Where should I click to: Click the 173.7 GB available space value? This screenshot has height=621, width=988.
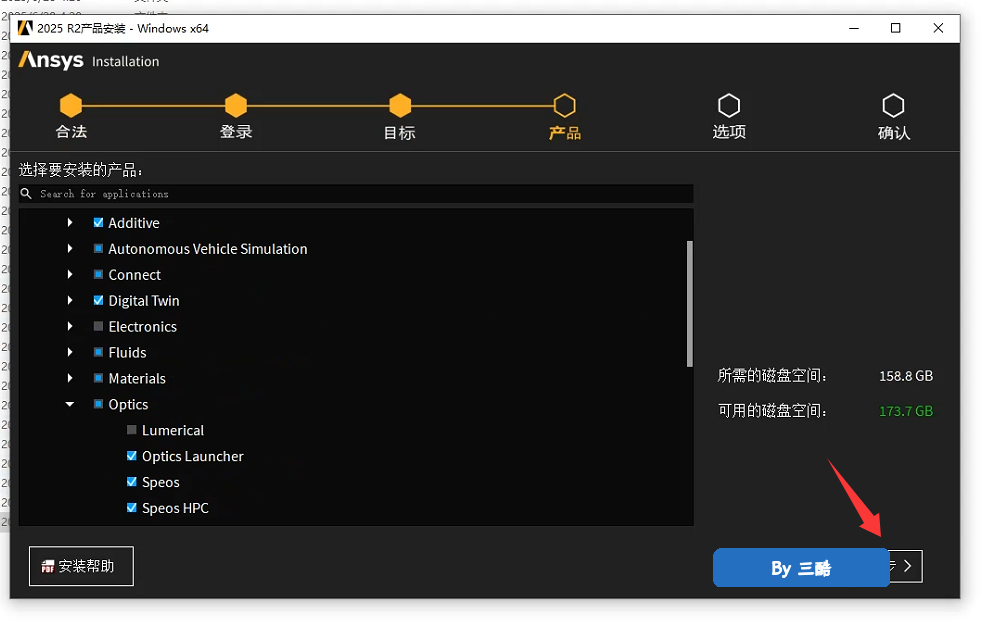906,411
